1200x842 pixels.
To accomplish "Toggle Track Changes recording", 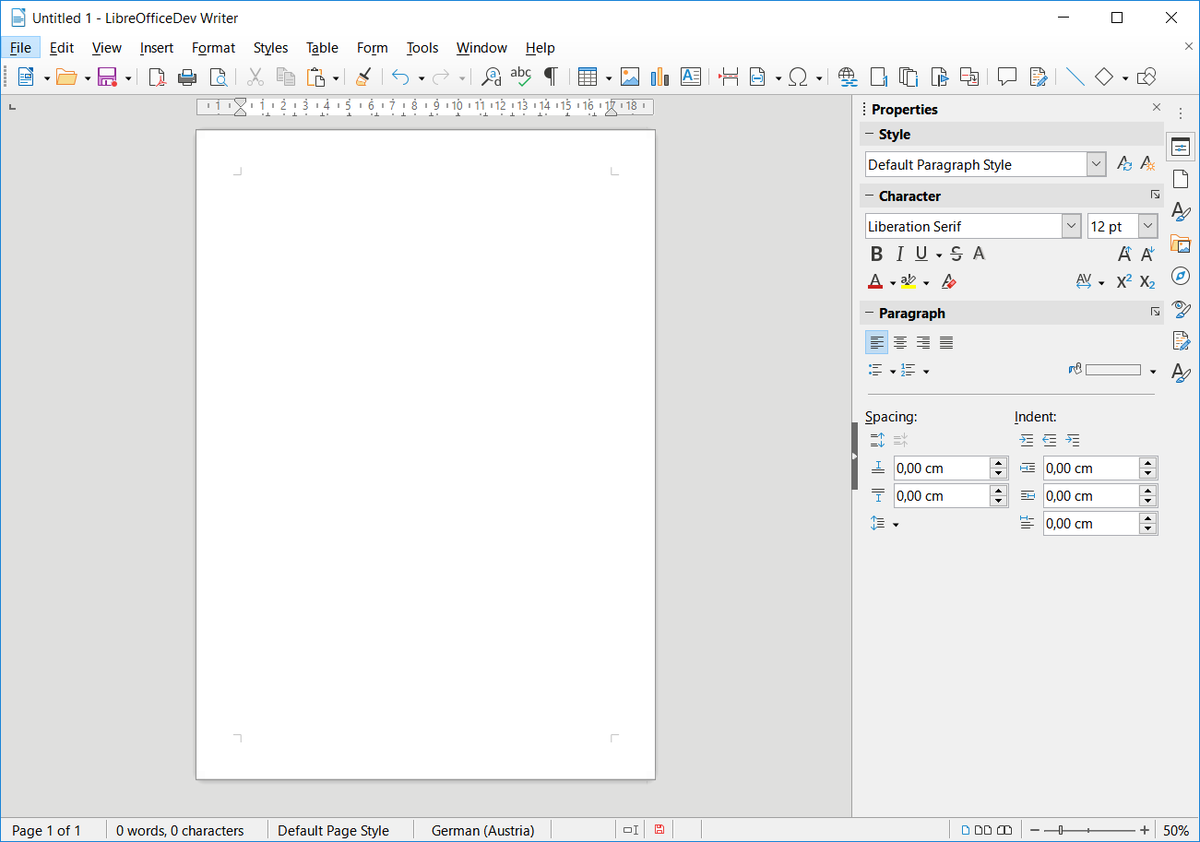I will pyautogui.click(x=1038, y=77).
